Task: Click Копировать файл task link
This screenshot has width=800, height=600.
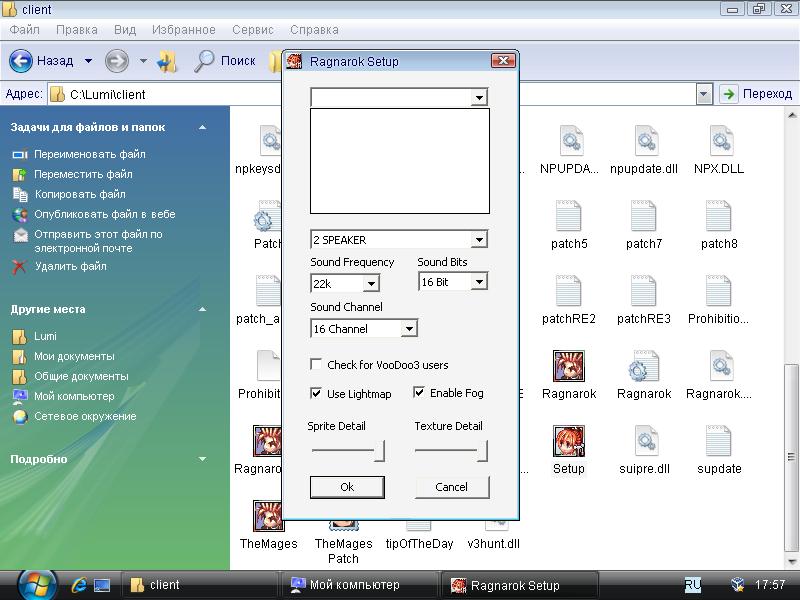Action: [80, 194]
